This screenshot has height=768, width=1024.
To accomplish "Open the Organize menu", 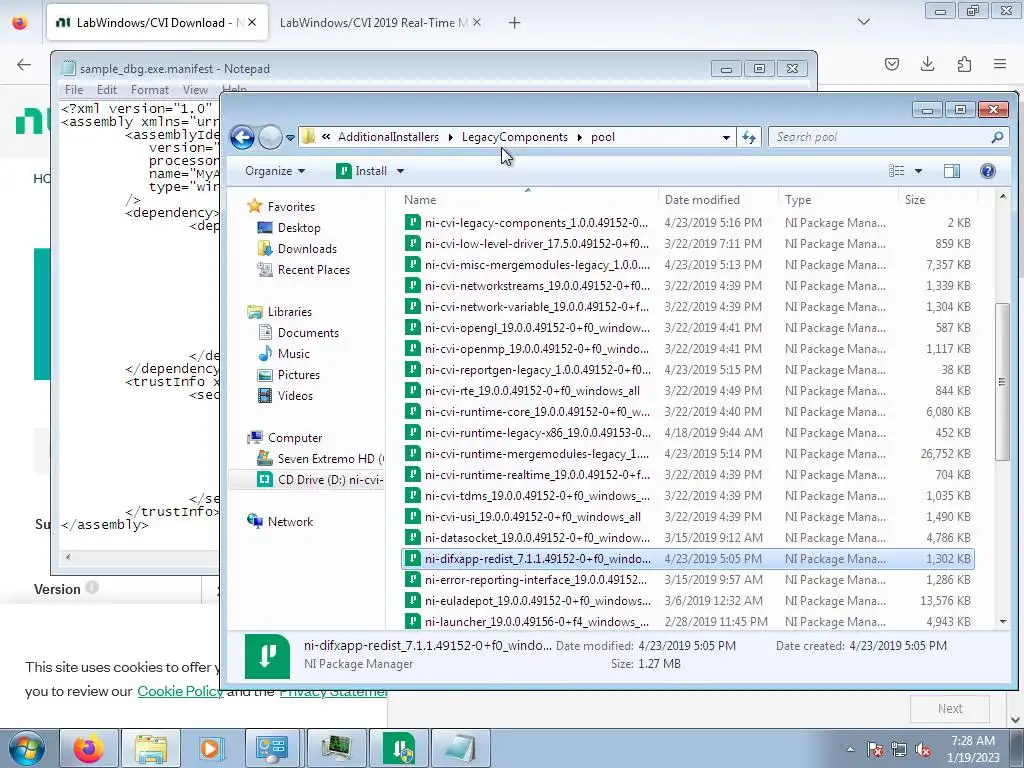I will (x=275, y=171).
